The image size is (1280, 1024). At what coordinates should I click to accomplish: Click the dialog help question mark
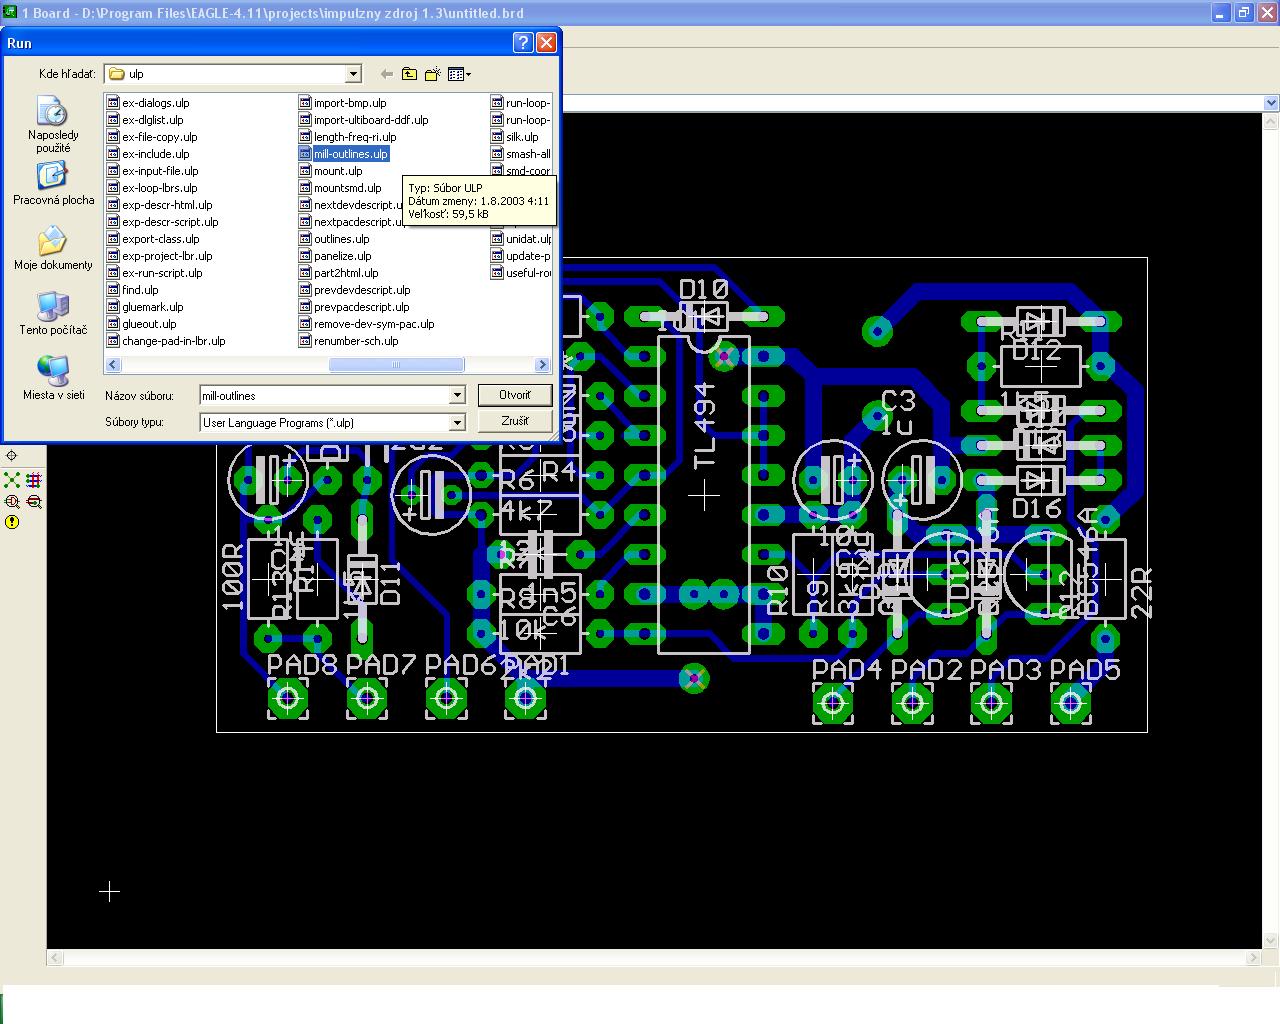coord(523,43)
